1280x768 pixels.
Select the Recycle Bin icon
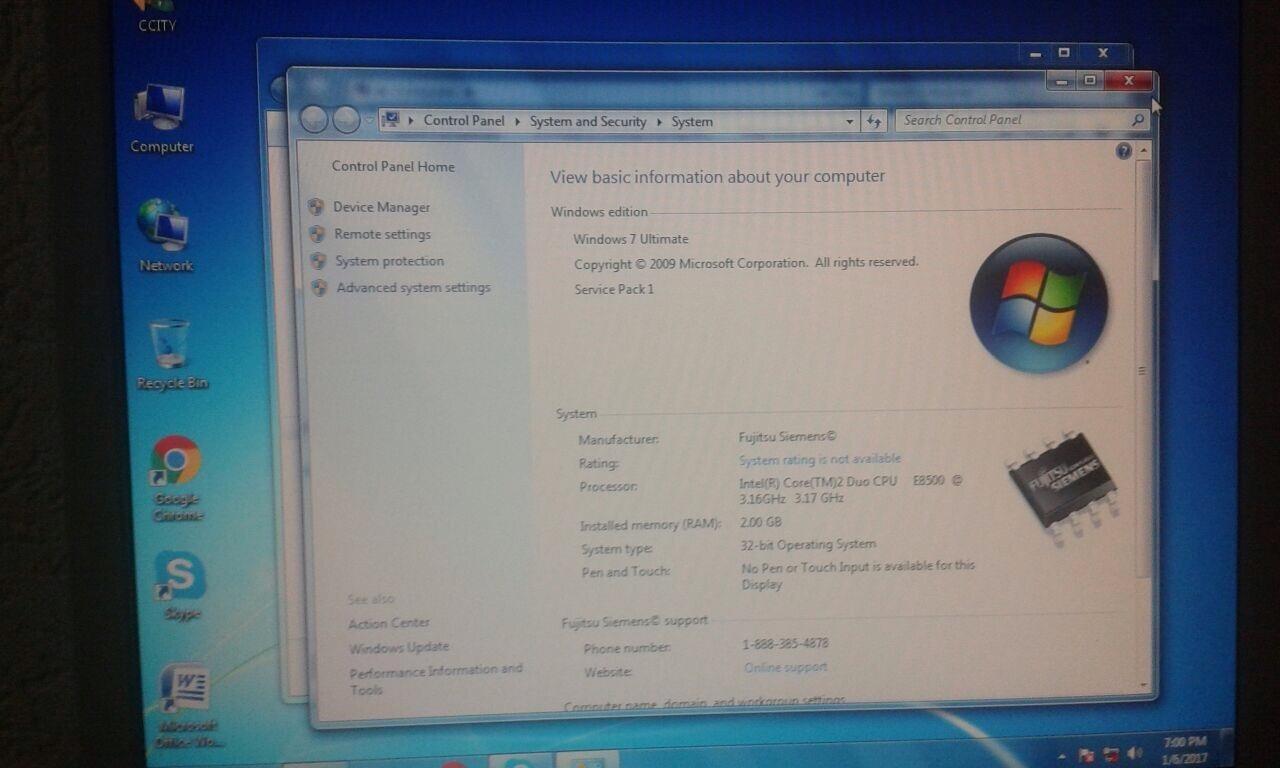(171, 354)
